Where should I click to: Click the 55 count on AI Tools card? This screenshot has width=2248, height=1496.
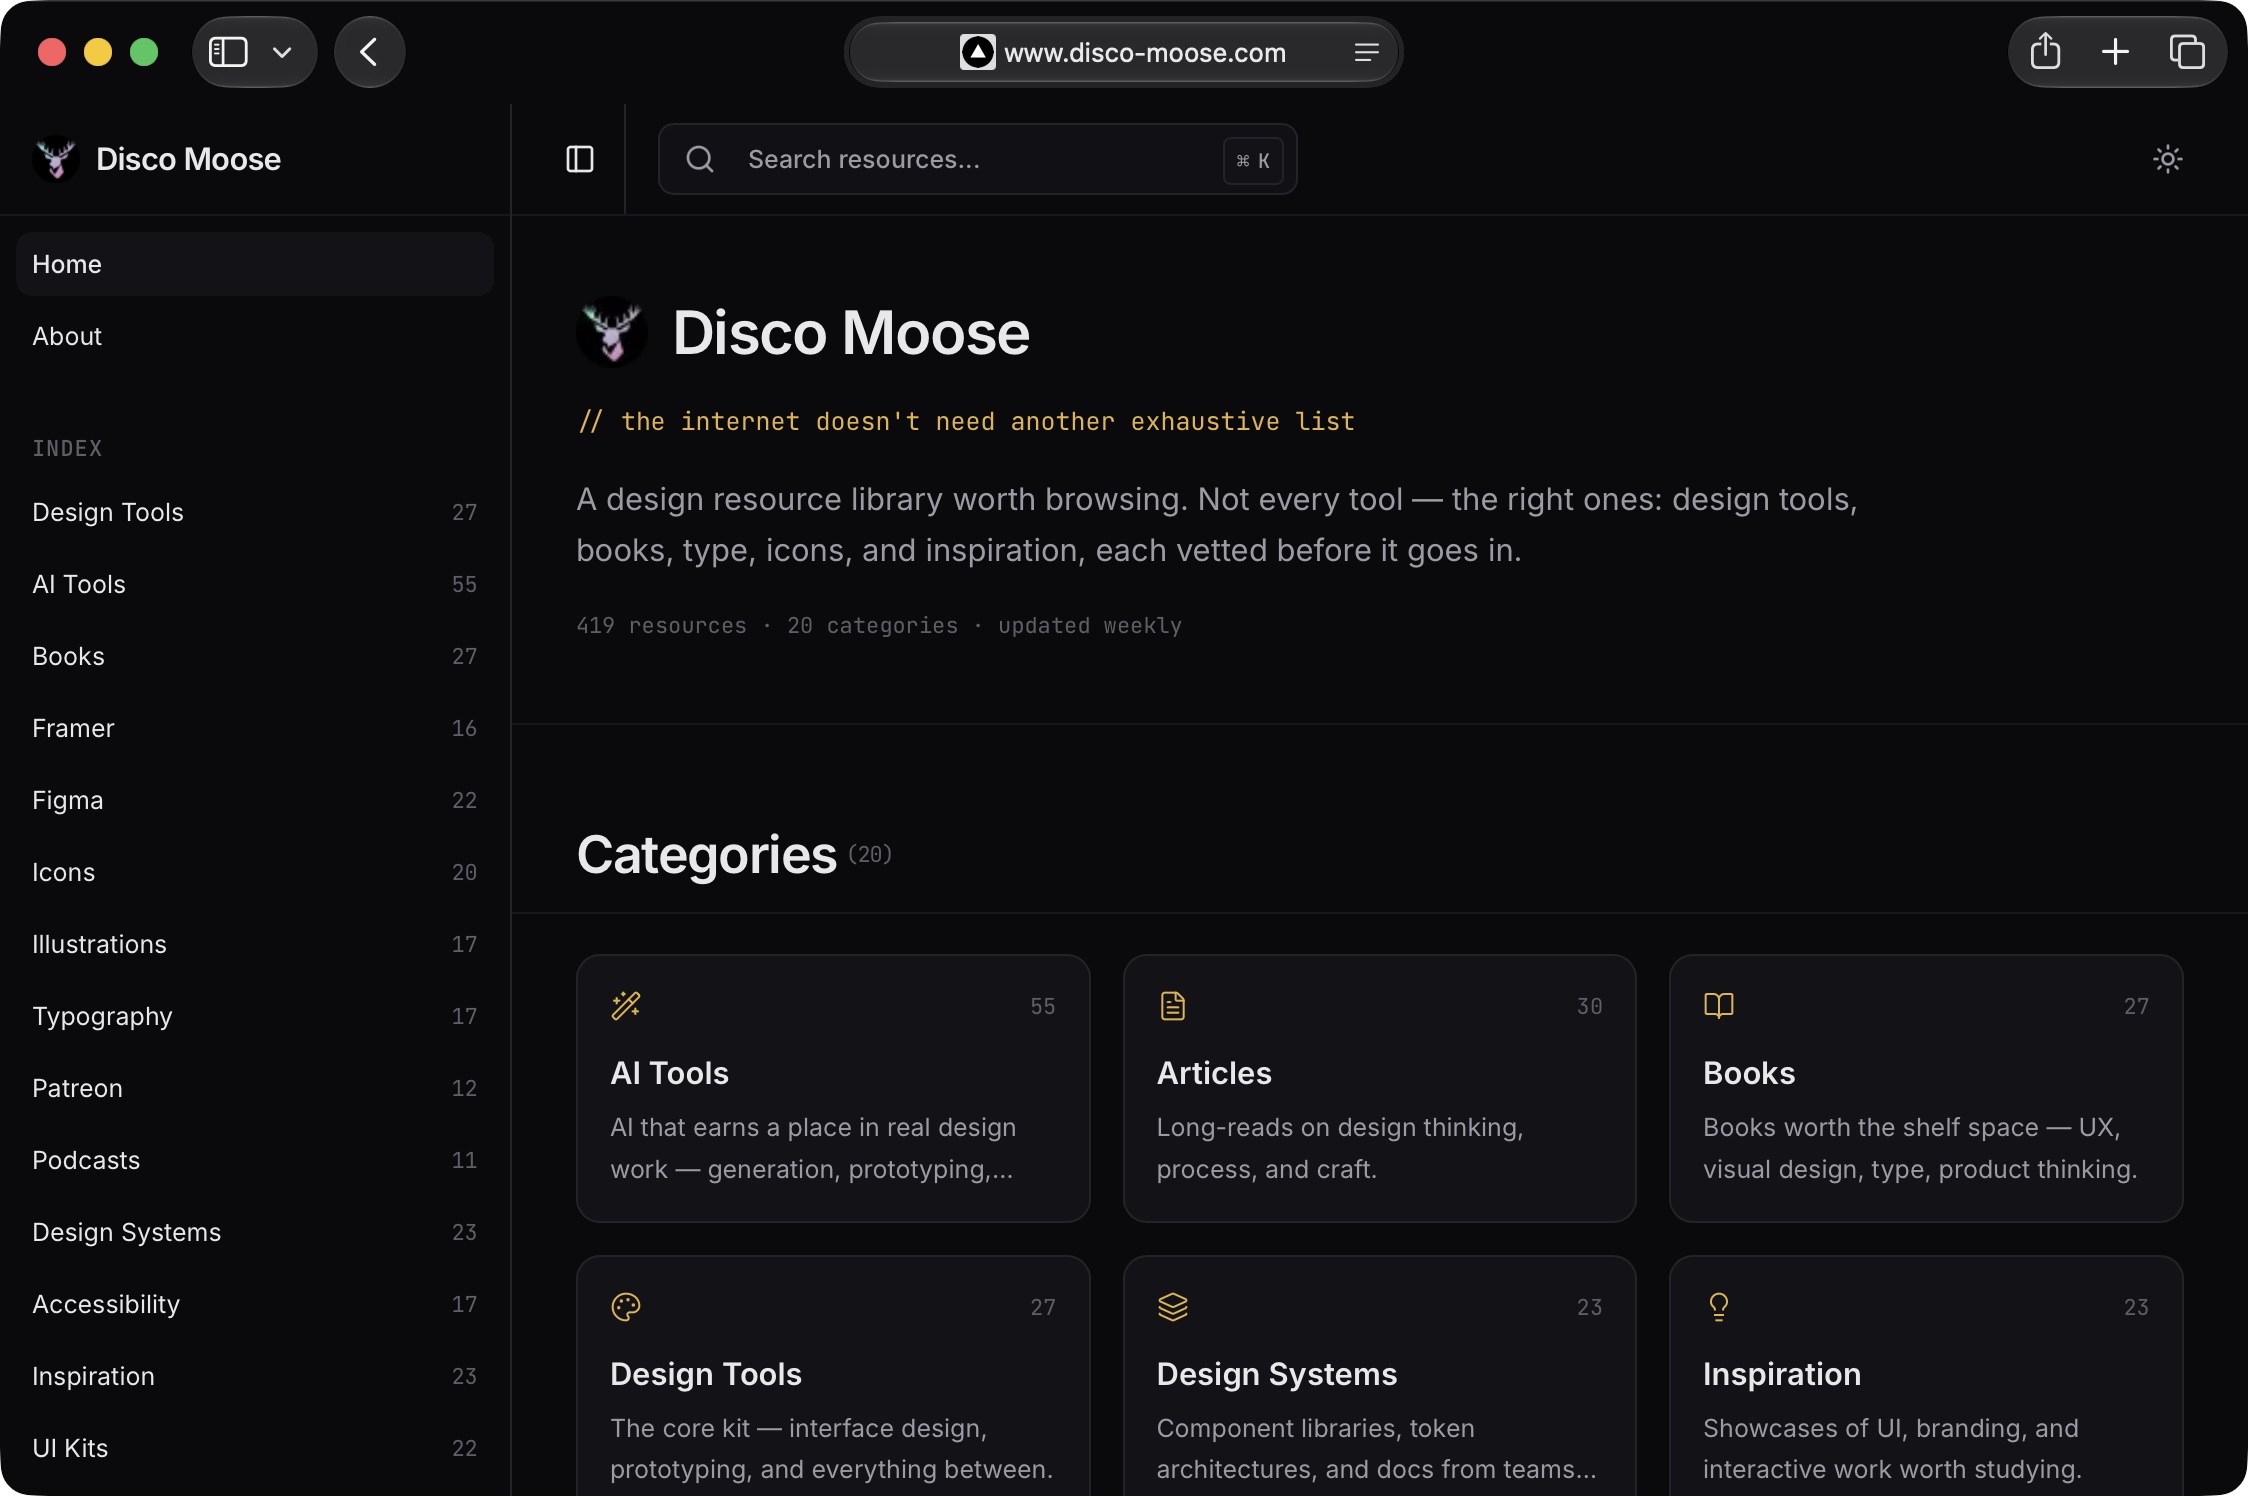click(x=1043, y=1006)
